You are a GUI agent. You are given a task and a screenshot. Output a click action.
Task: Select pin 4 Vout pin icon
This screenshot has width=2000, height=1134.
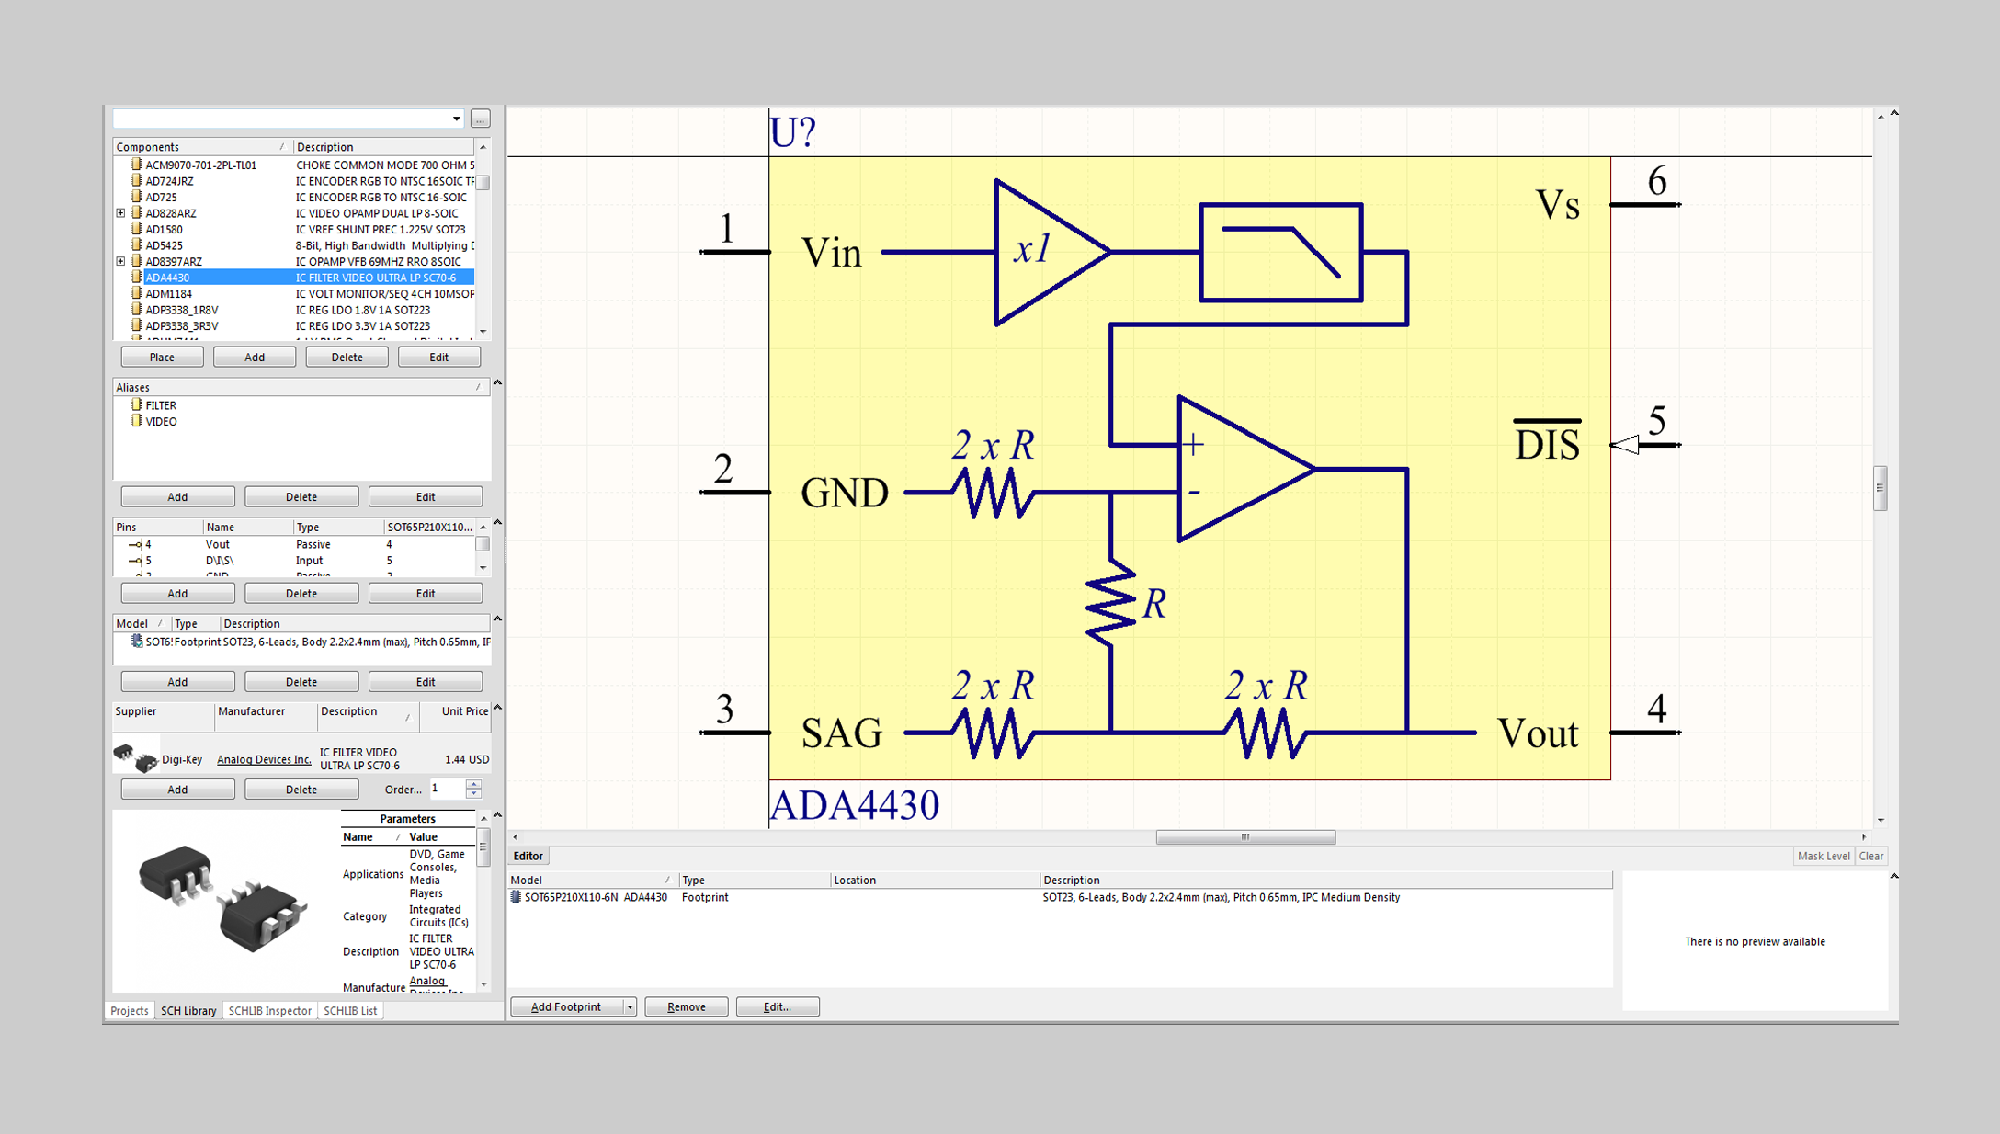(135, 545)
